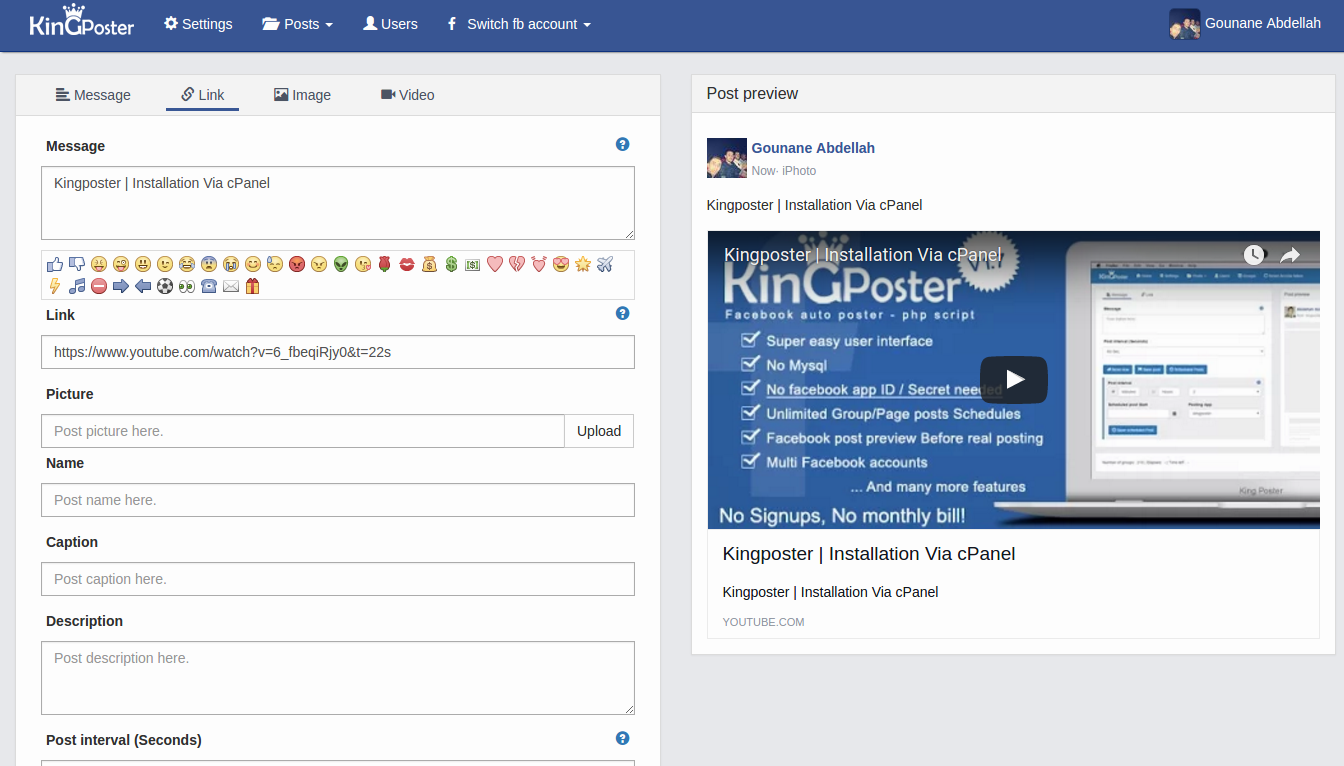Screen dimensions: 1344x766
Task: Click the Upload picture button
Action: click(x=599, y=431)
